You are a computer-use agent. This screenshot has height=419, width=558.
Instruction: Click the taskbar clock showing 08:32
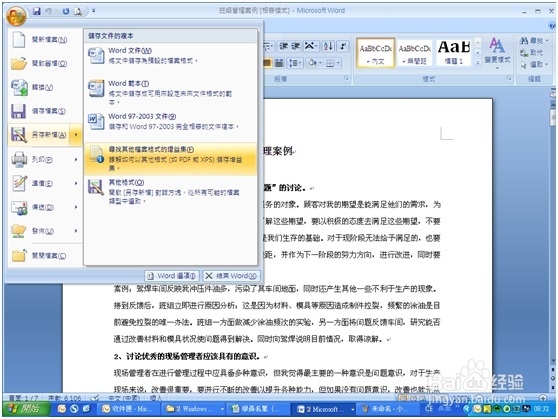click(541, 409)
